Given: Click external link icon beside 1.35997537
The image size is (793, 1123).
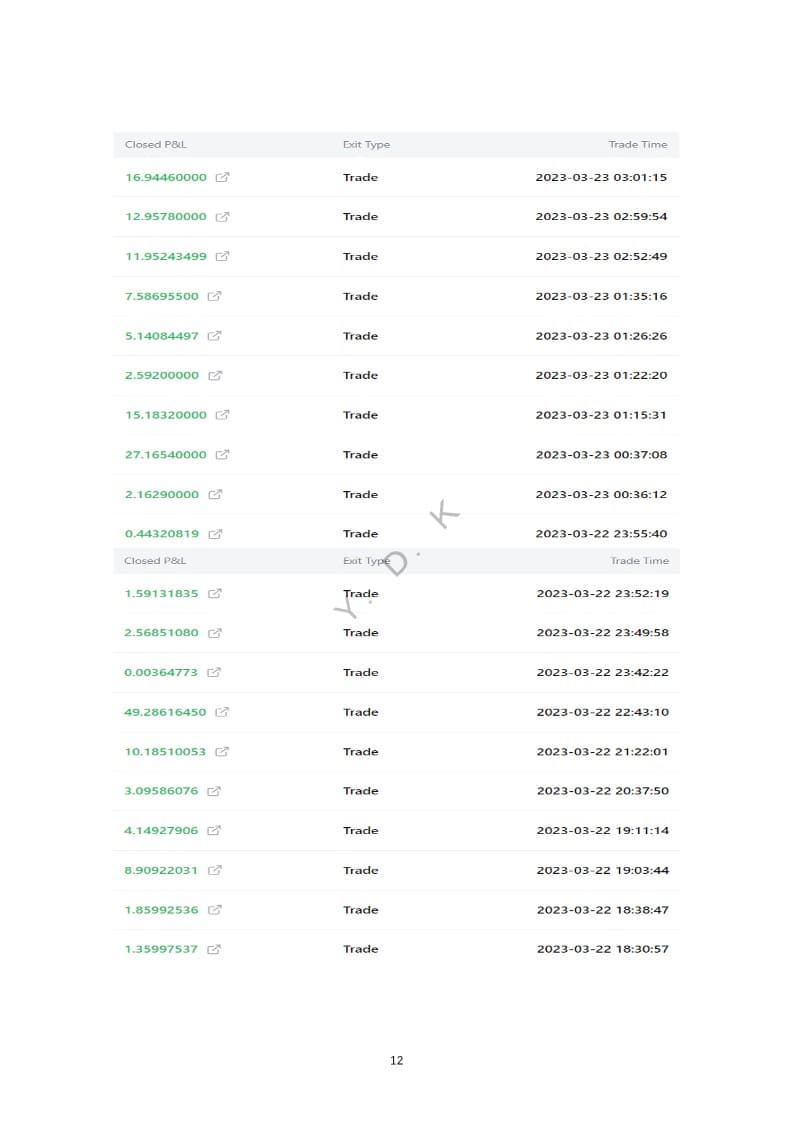Looking at the screenshot, I should 214,950.
